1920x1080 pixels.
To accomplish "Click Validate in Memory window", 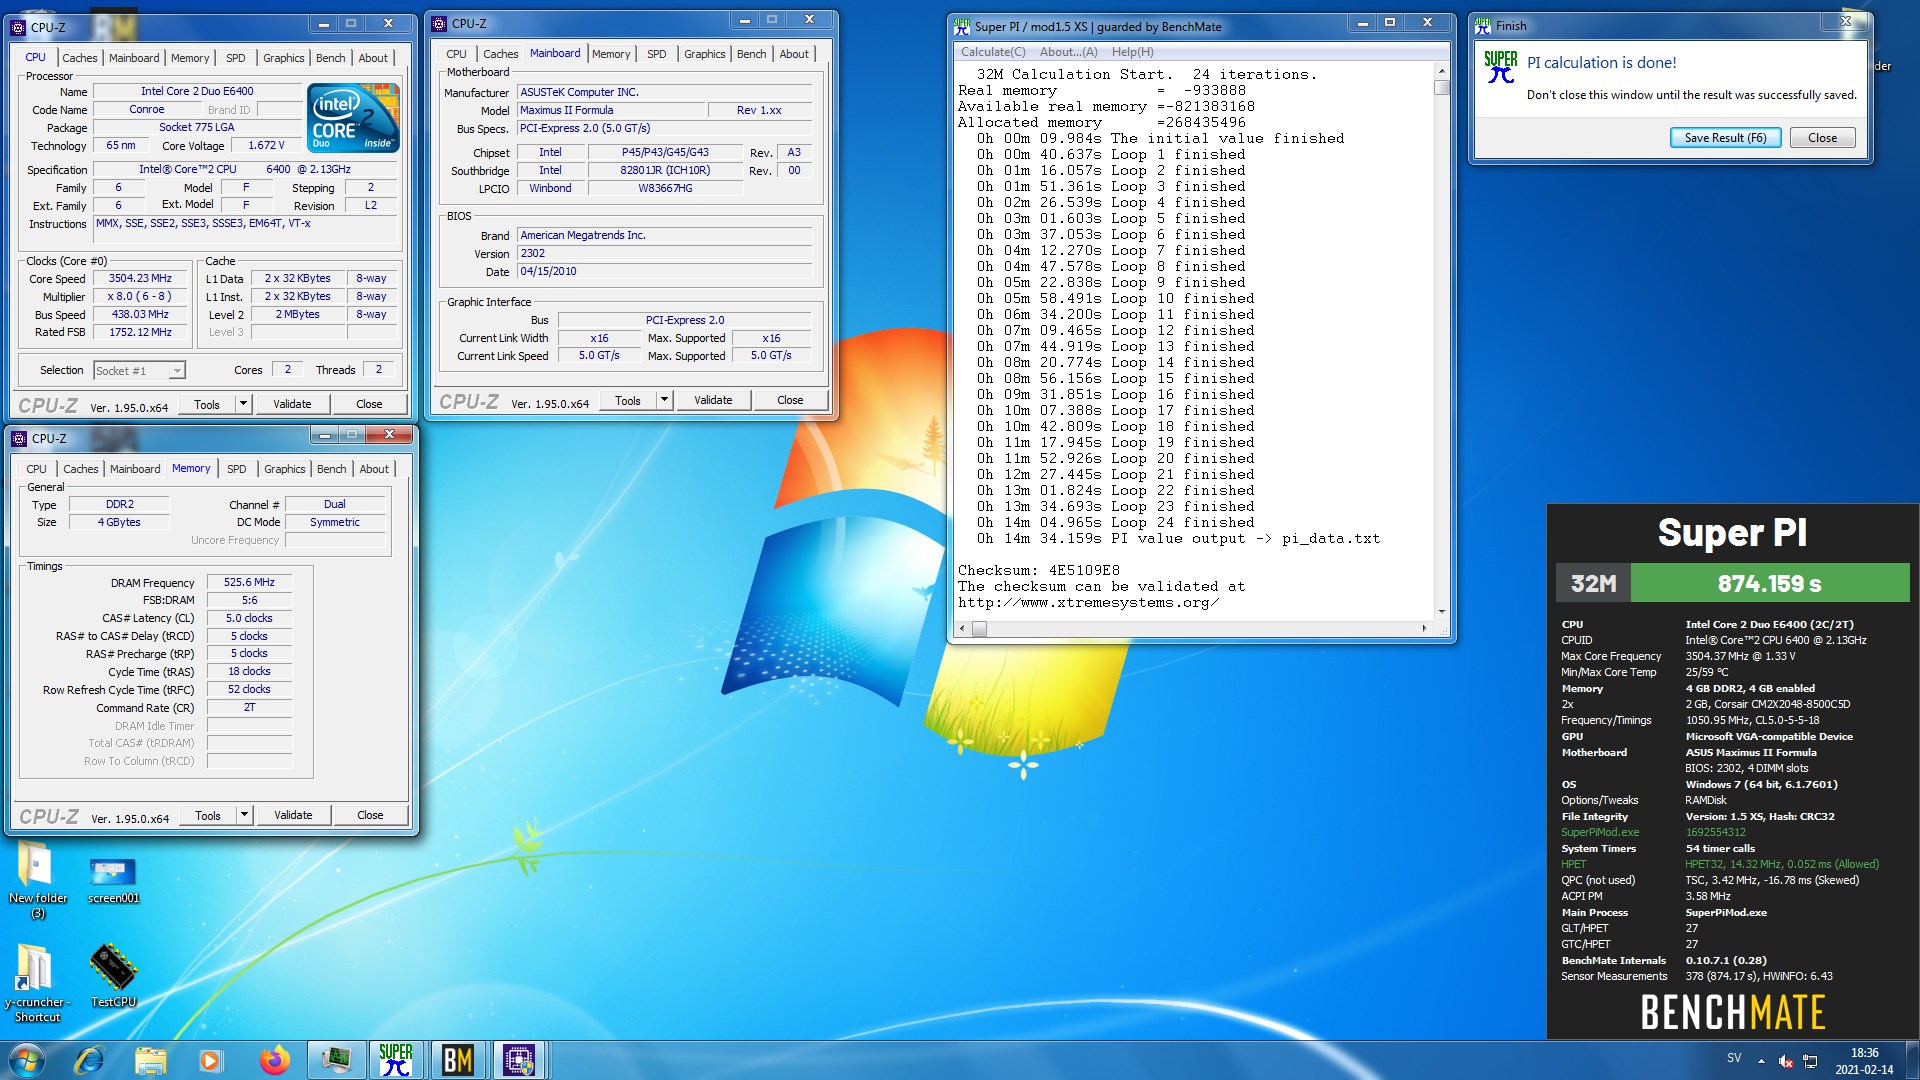I will 293,815.
